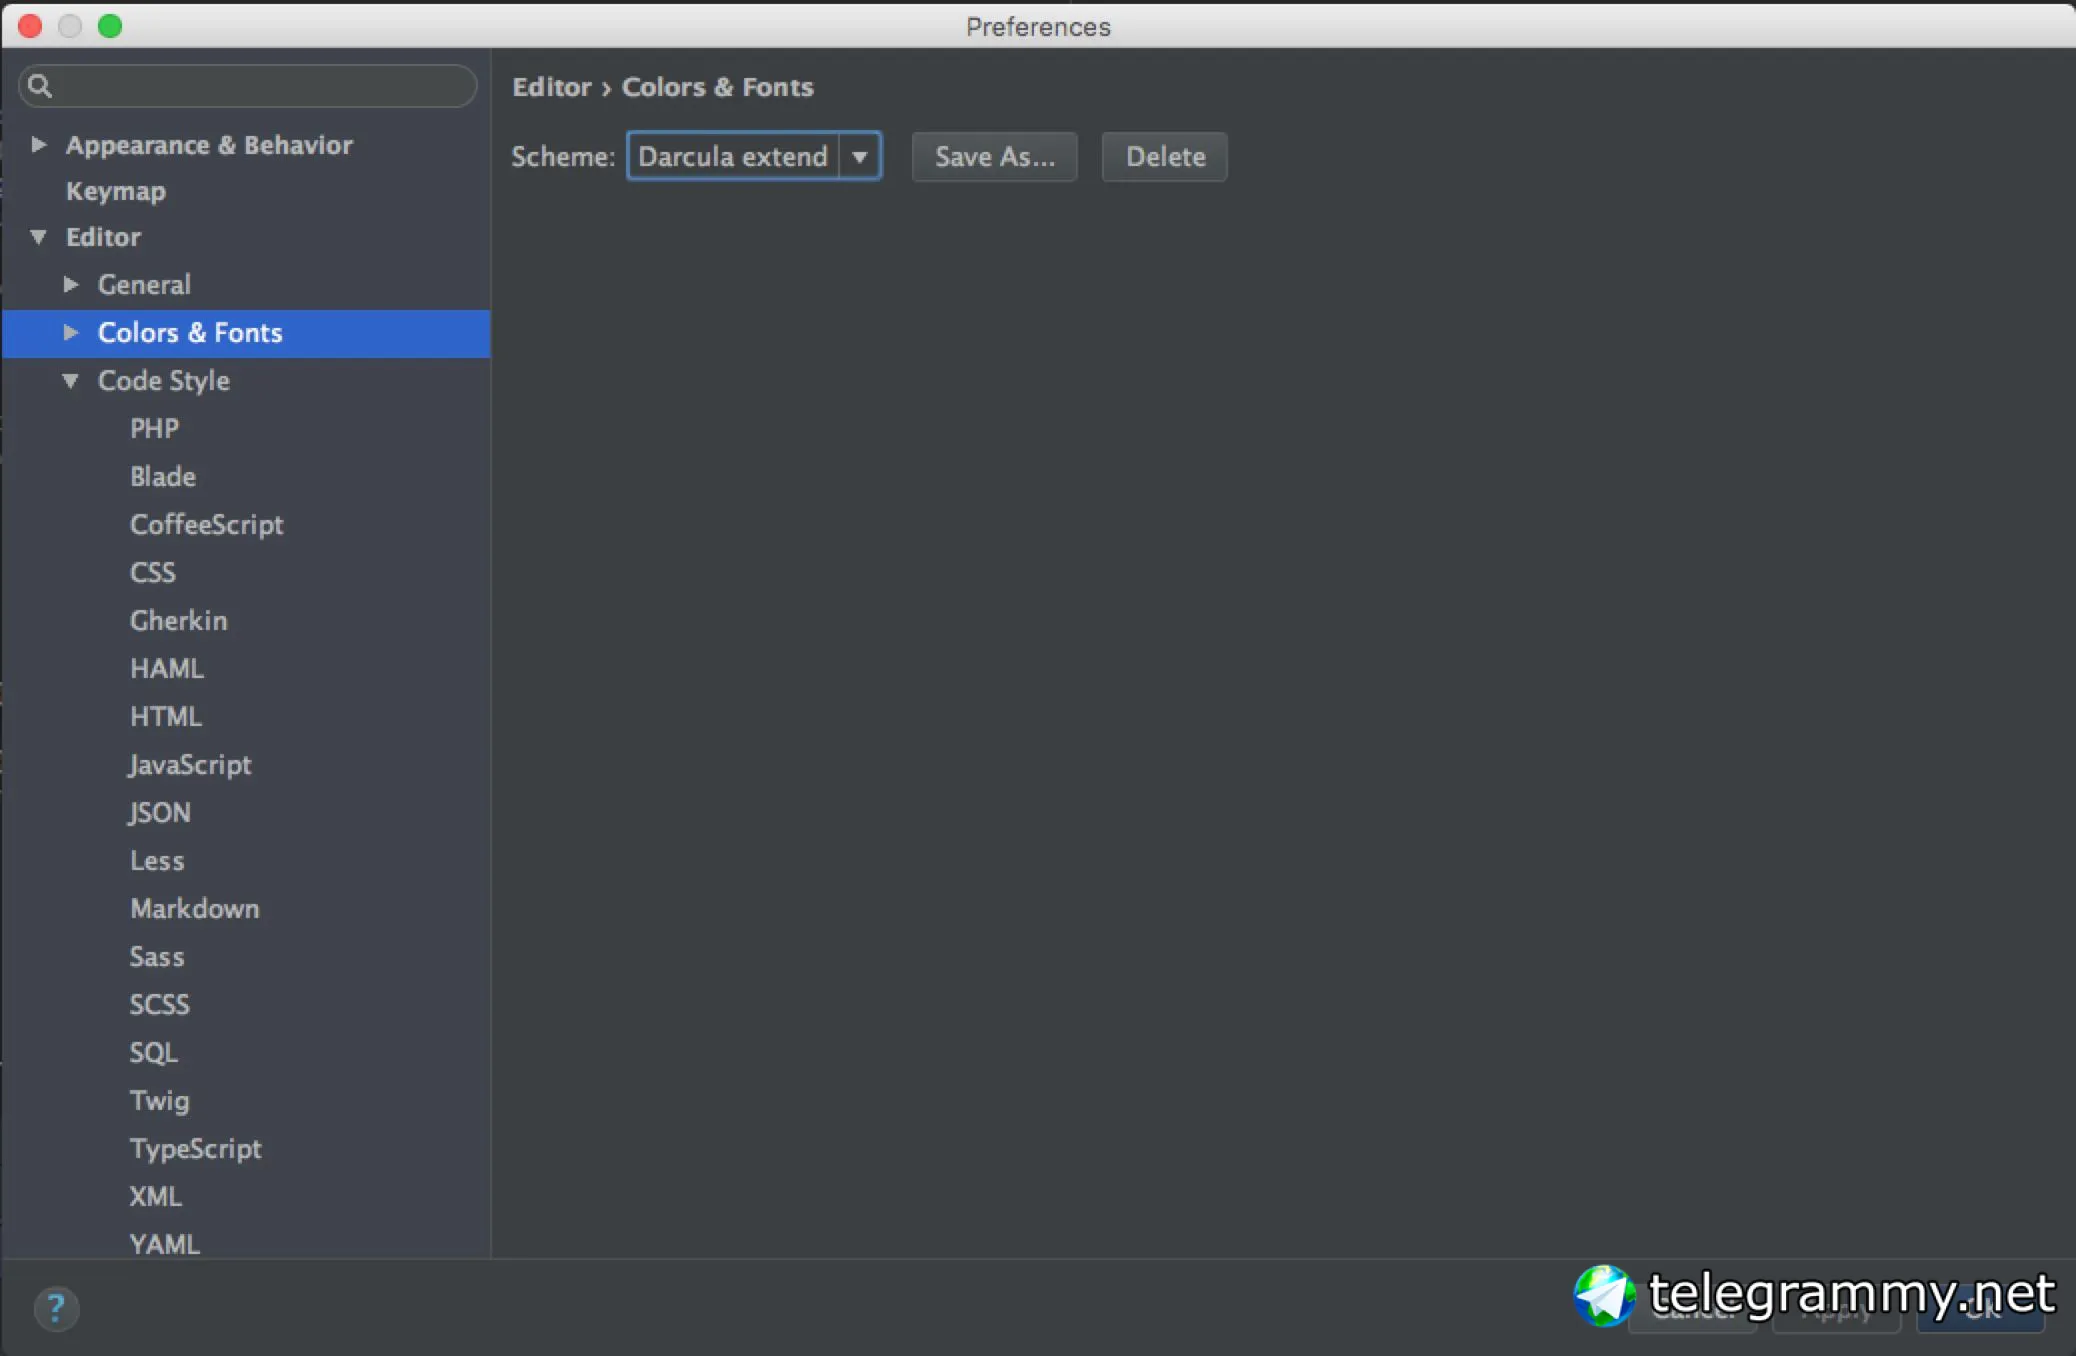
Task: Open the Keymap settings page
Action: click(116, 191)
